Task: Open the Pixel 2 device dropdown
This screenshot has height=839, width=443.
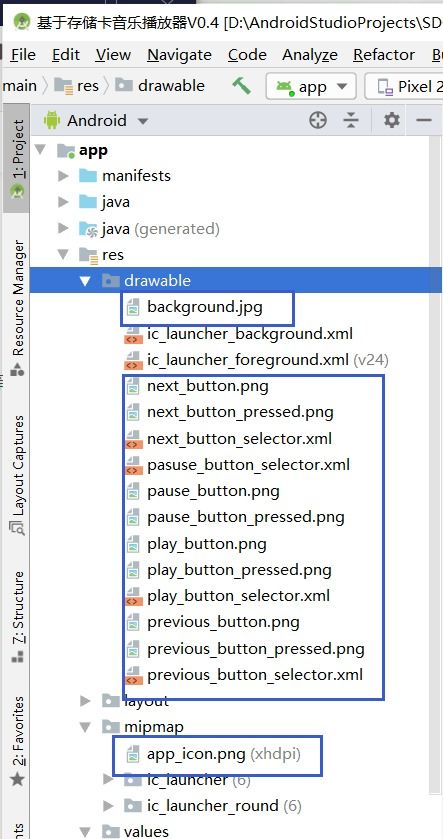Action: coord(404,86)
